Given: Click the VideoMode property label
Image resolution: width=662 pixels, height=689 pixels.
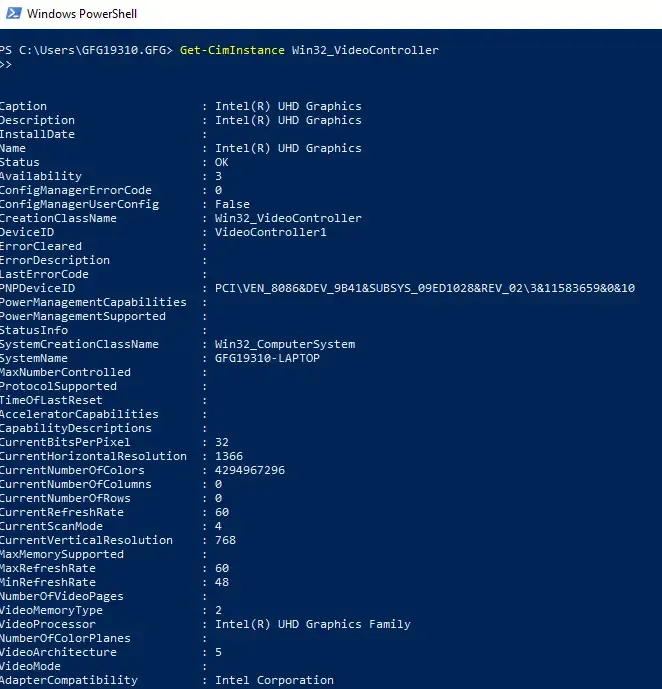Looking at the screenshot, I should [30, 666].
